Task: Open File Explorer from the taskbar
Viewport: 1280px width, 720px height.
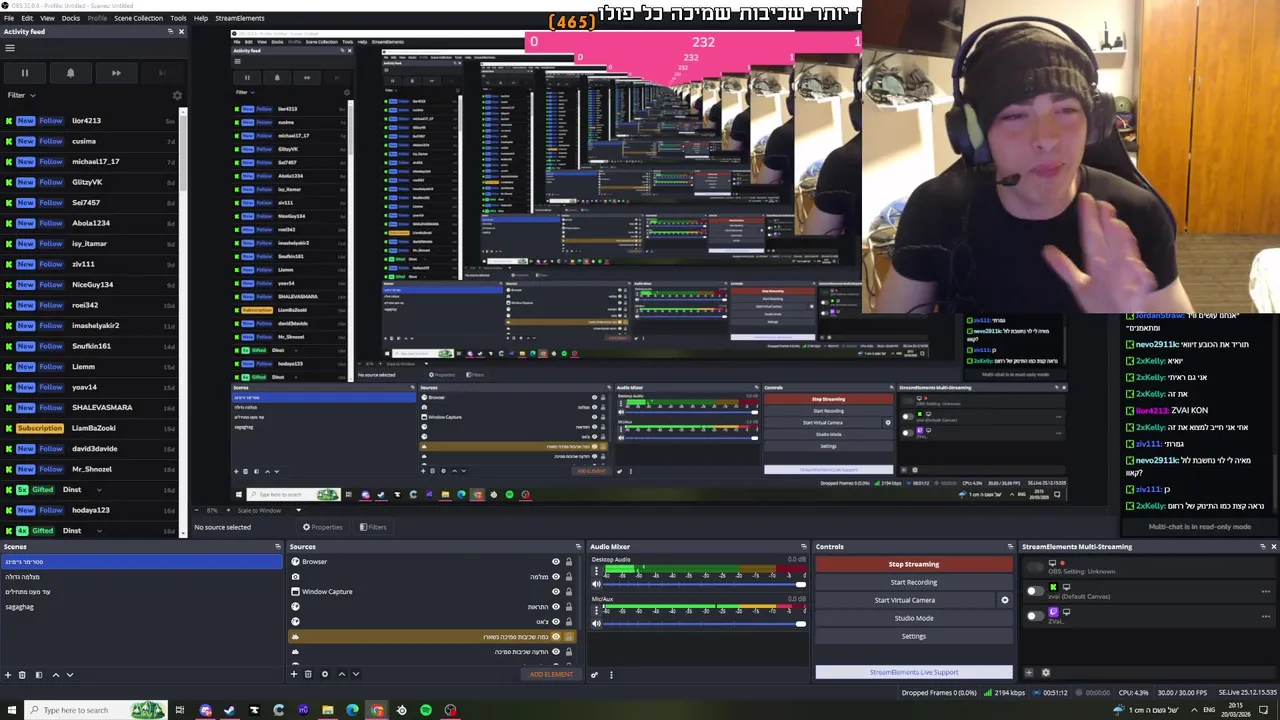Action: click(x=327, y=710)
